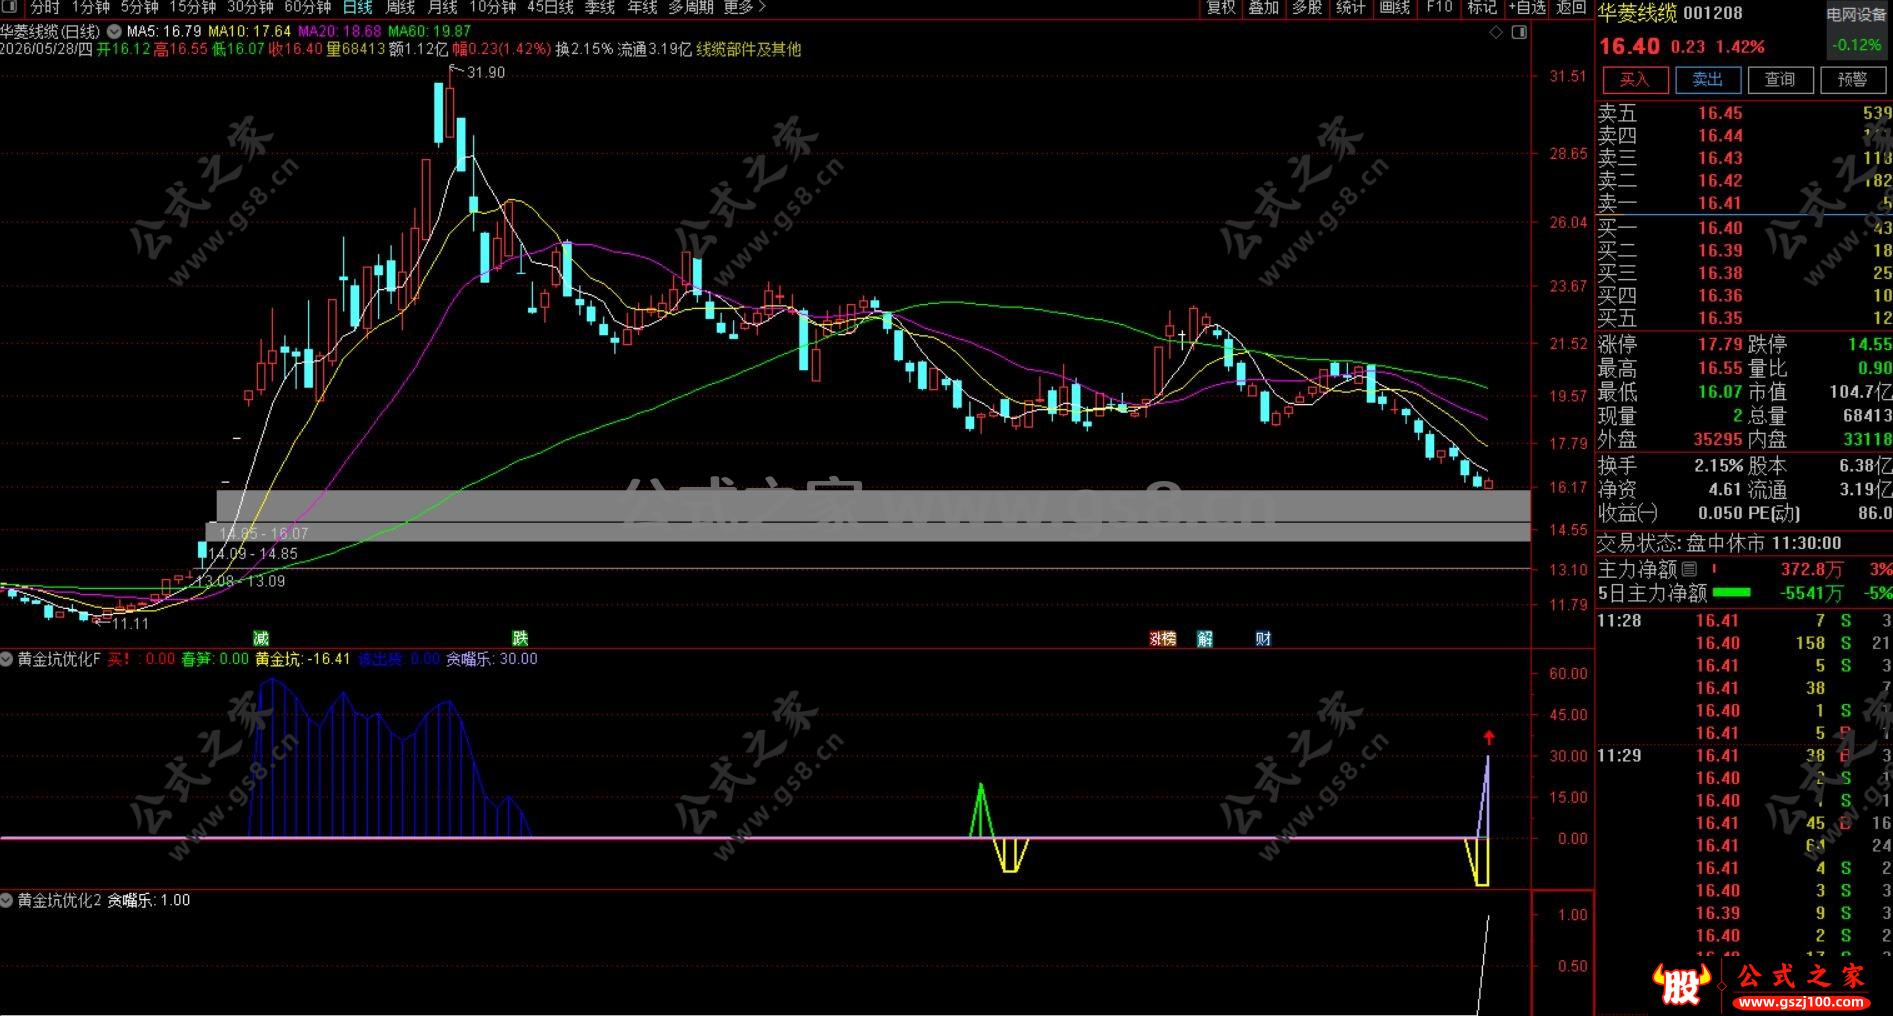This screenshot has height=1016, width=1893.
Task: Click the 多股 multi-stock toolbar button
Action: coord(1307,8)
